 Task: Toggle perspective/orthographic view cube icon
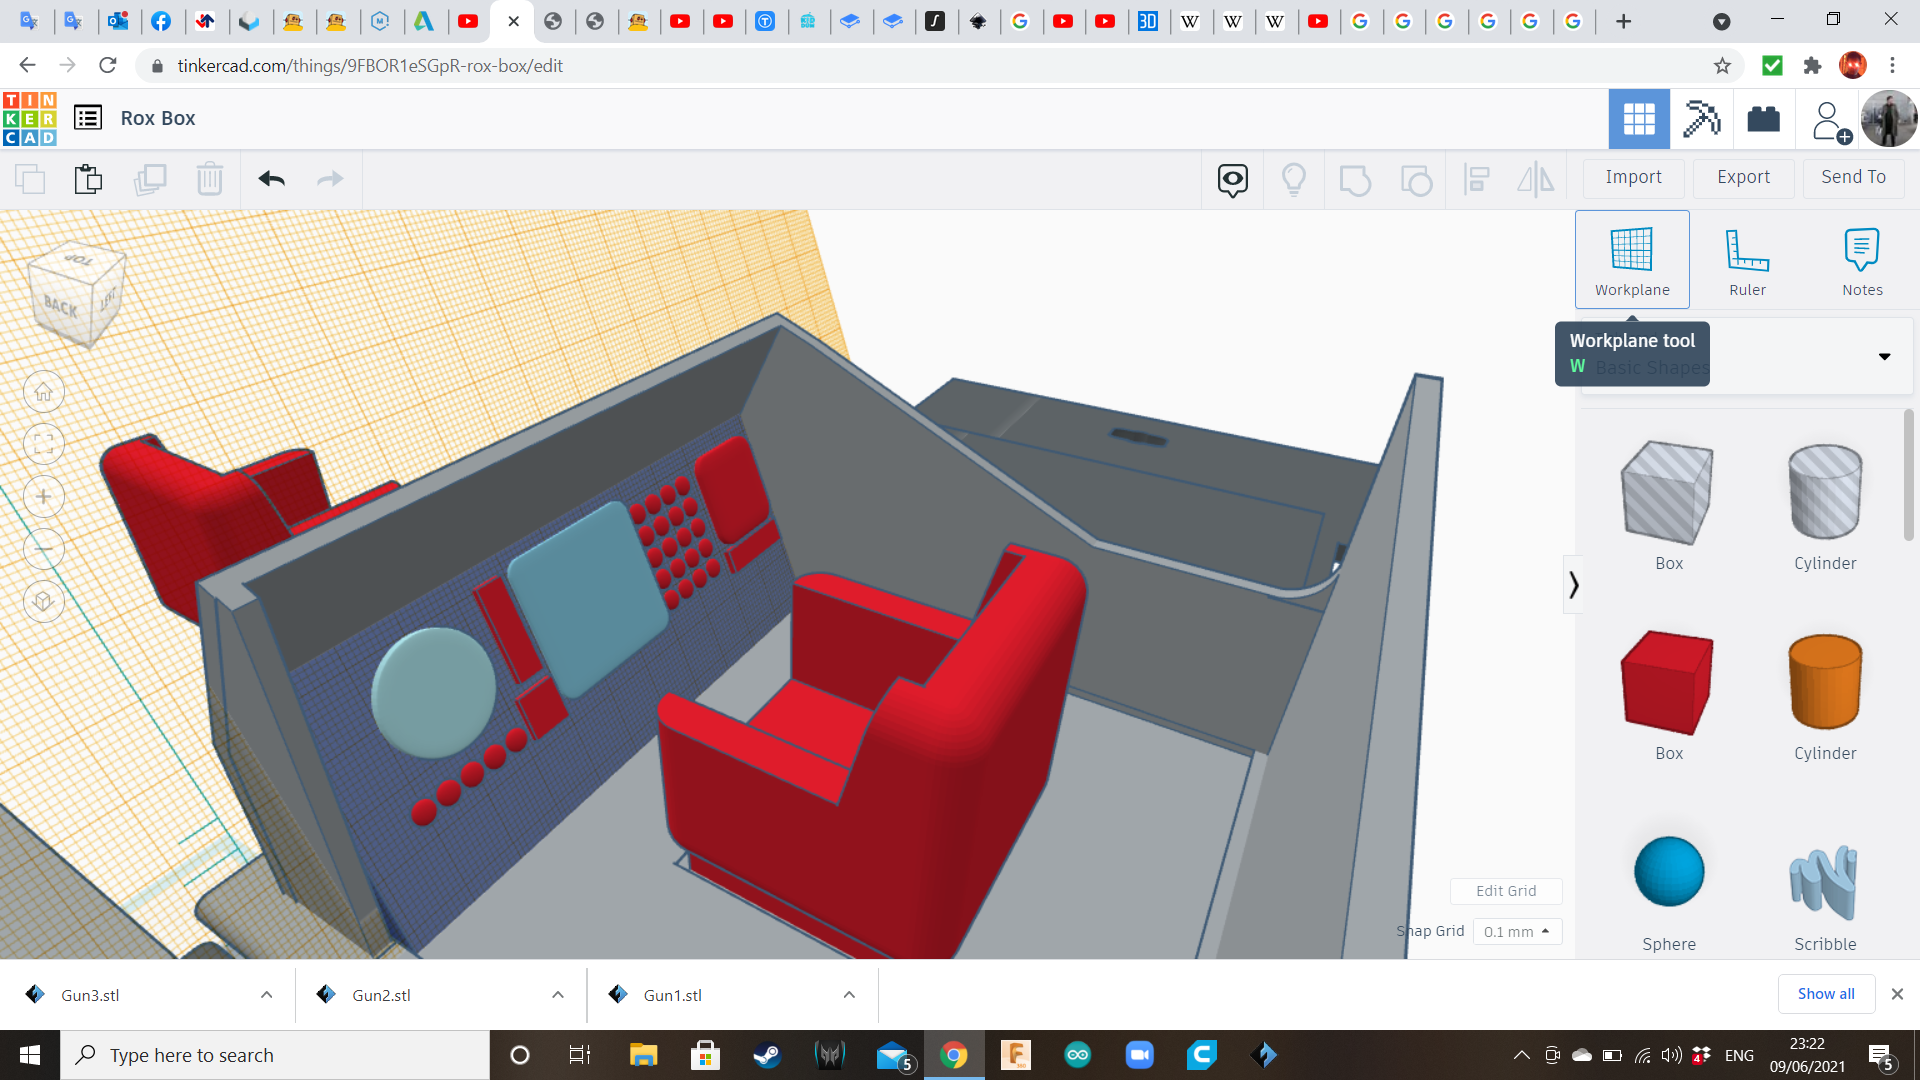point(44,601)
